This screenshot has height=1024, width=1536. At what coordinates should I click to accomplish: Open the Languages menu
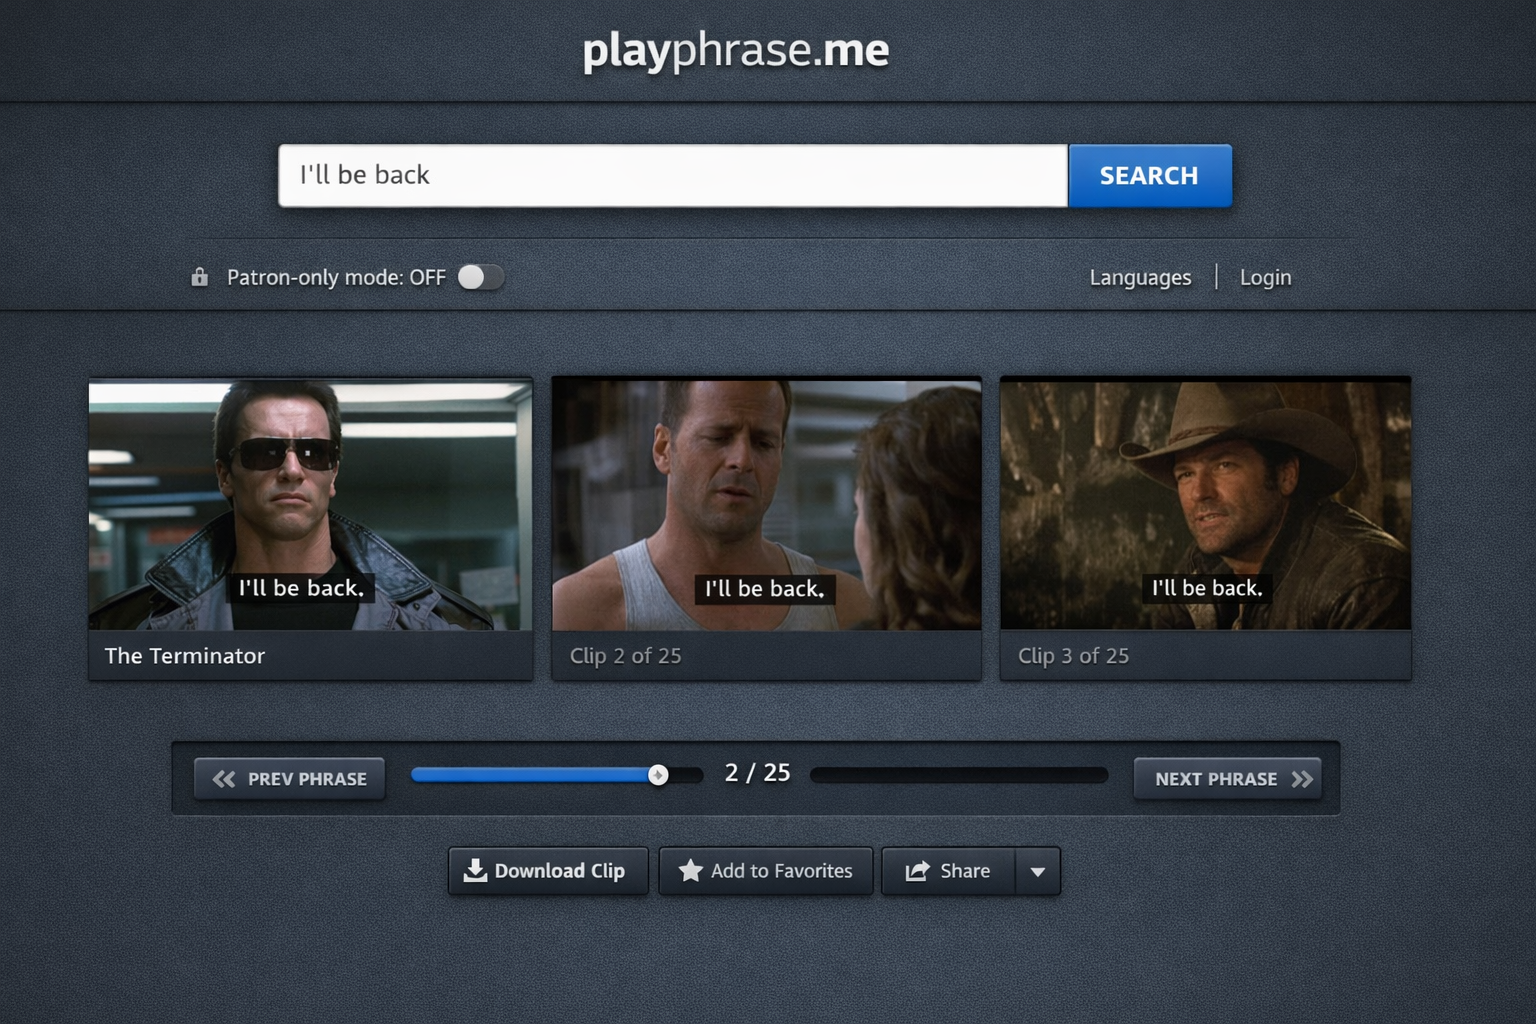pyautogui.click(x=1140, y=277)
